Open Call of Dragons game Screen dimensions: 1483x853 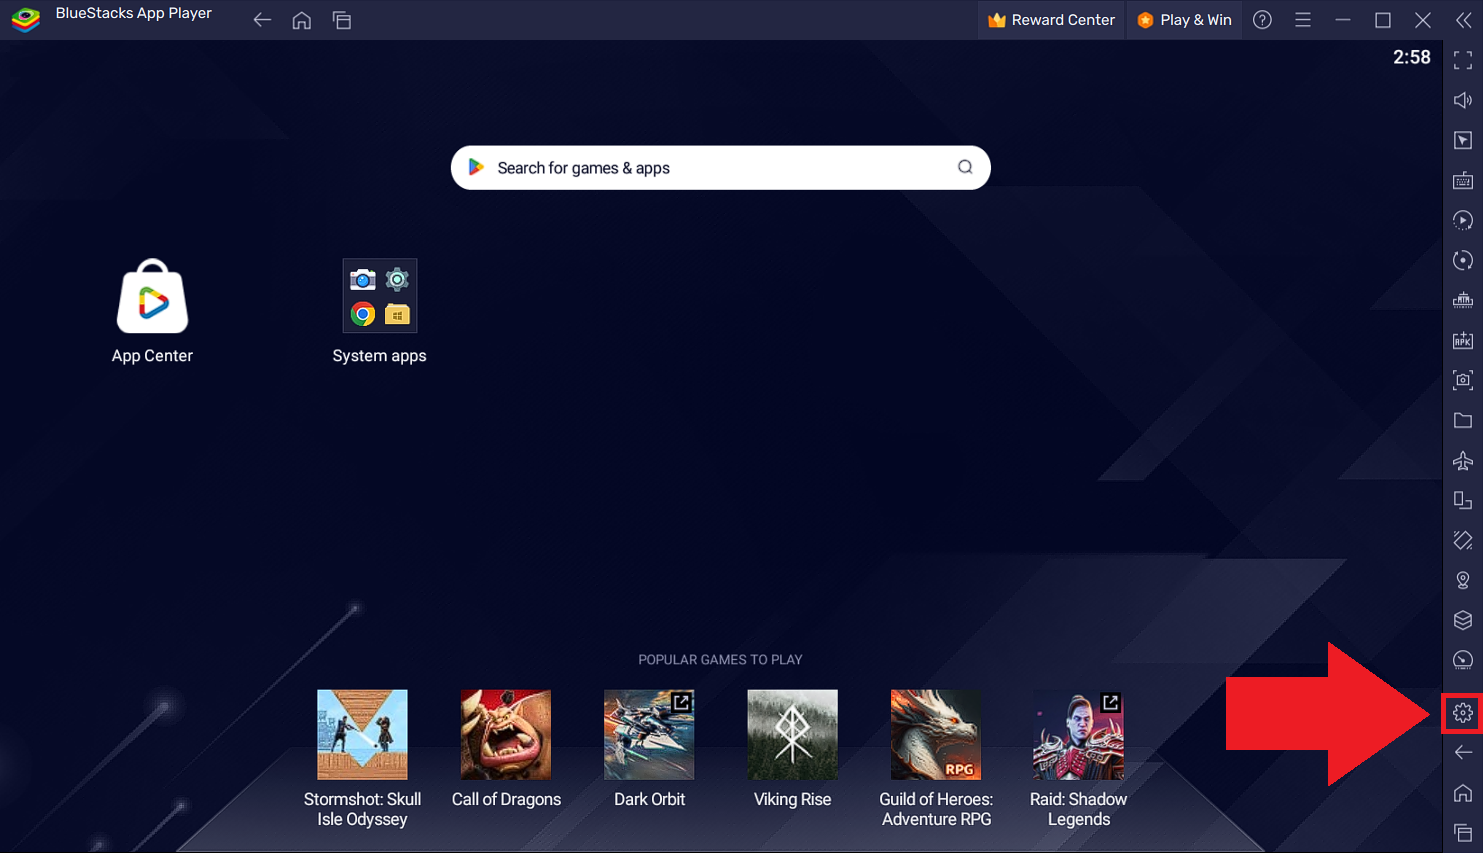point(506,749)
